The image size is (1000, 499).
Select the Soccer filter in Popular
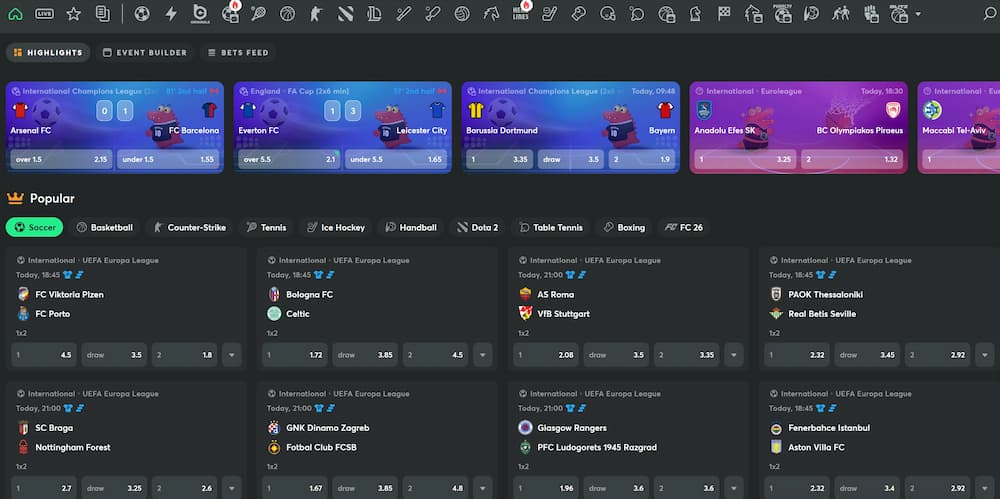pos(34,227)
